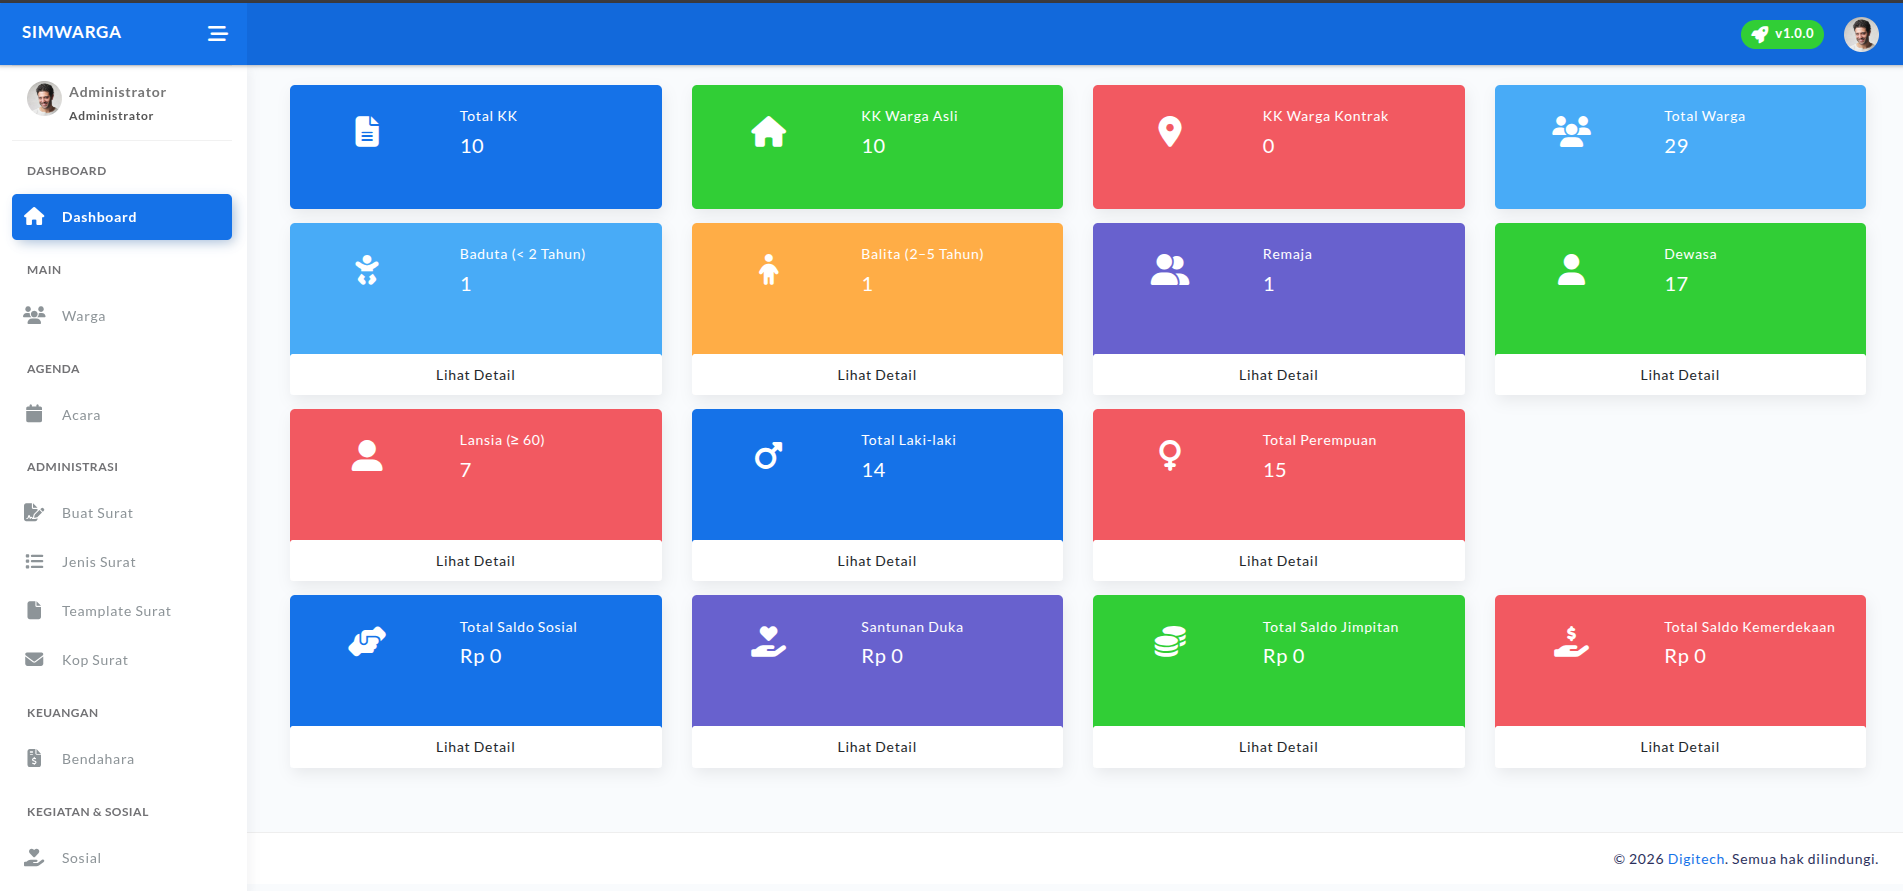The height and width of the screenshot is (891, 1903).
Task: Click the SIMWARGA brand logo text
Action: (72, 32)
